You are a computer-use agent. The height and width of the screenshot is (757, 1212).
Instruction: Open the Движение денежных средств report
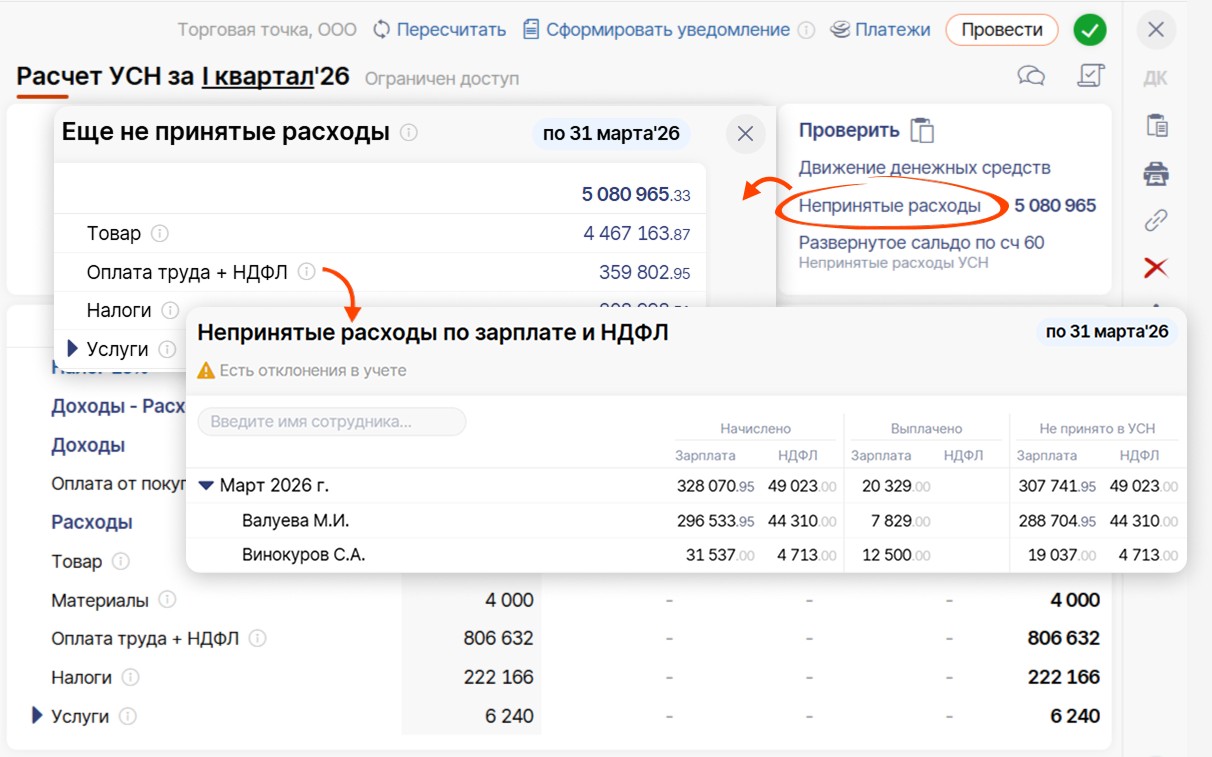click(924, 168)
